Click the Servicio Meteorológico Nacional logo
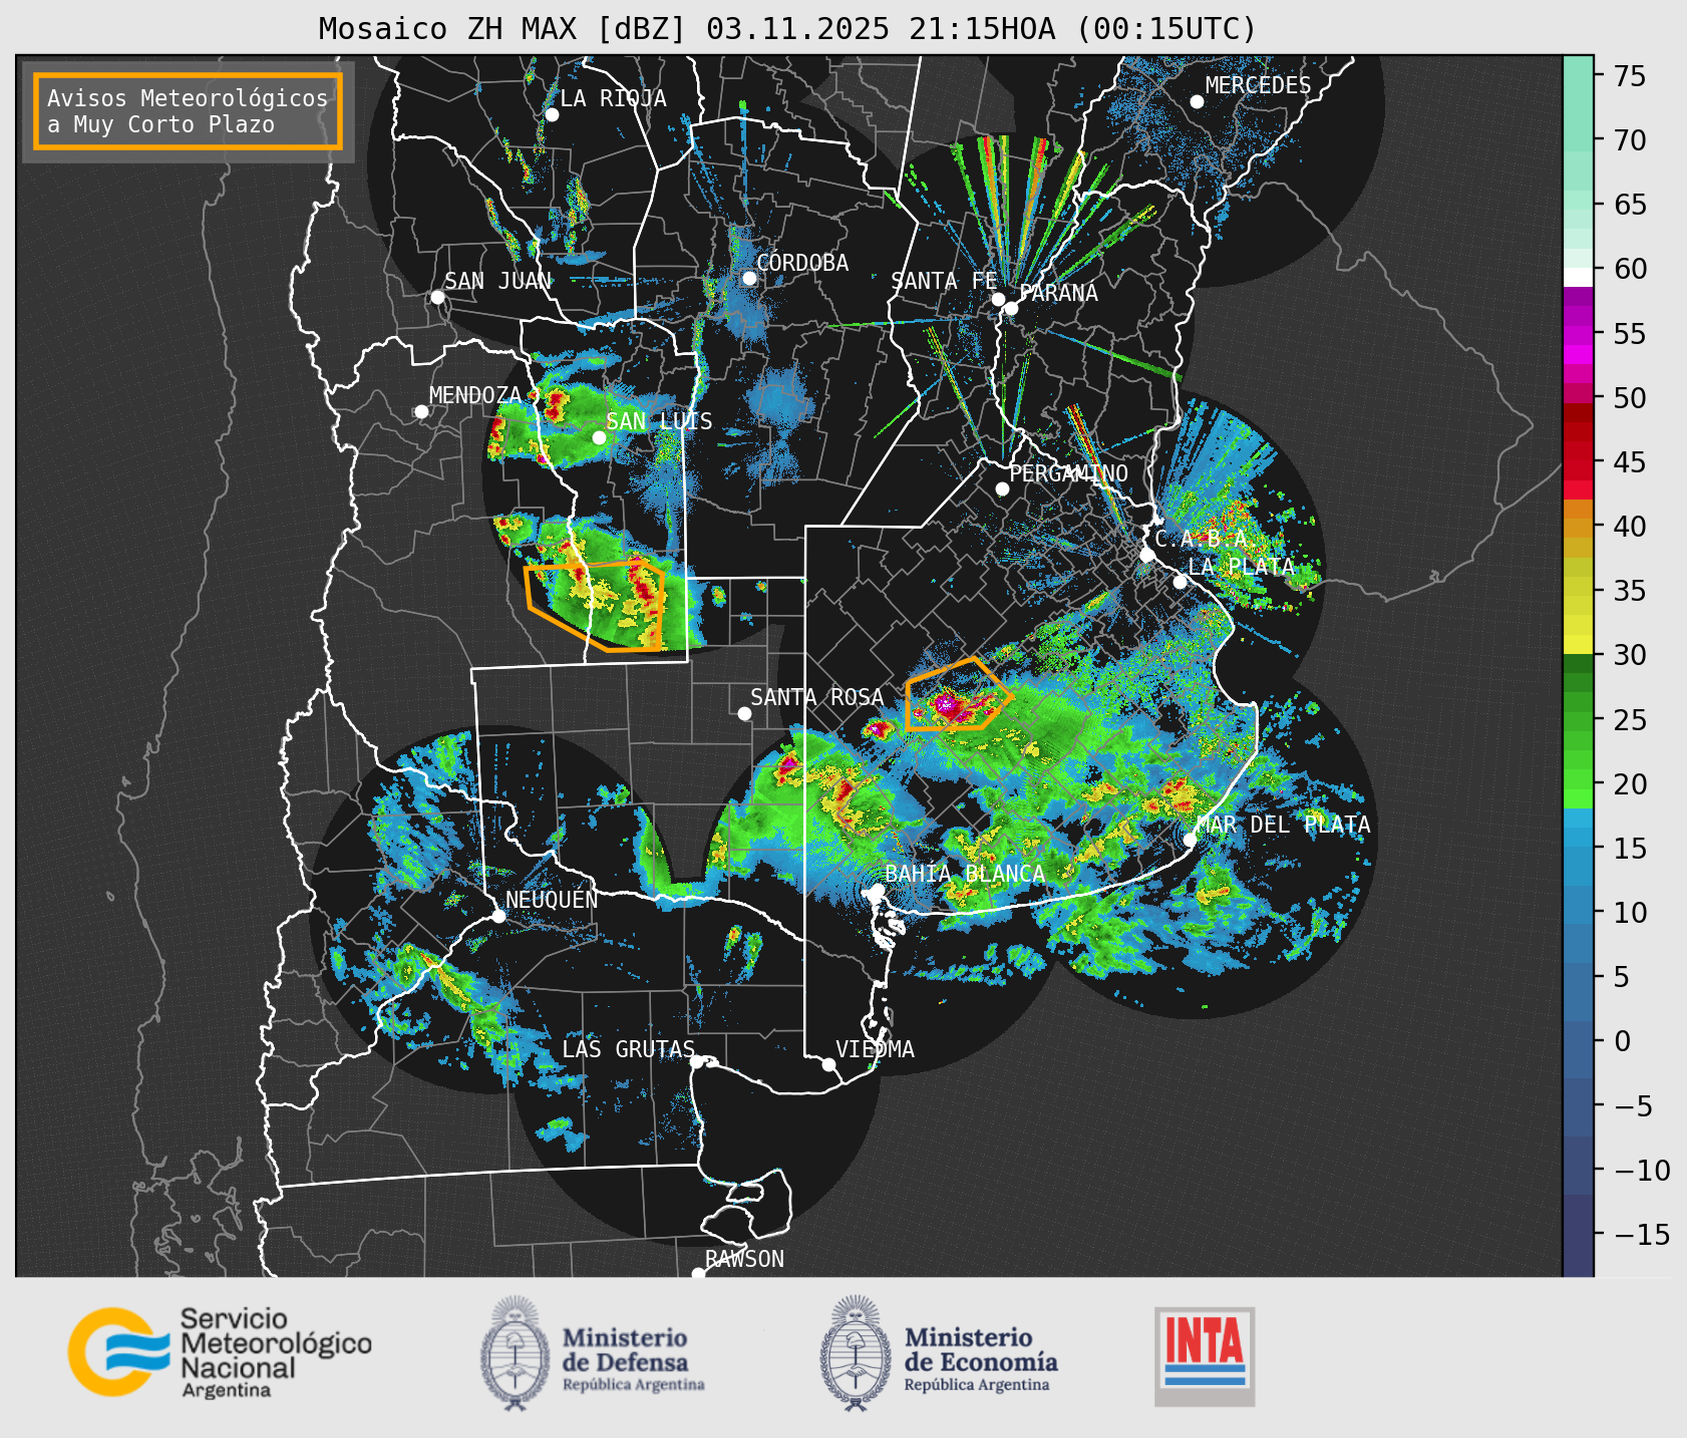This screenshot has height=1438, width=1687. (x=218, y=1352)
